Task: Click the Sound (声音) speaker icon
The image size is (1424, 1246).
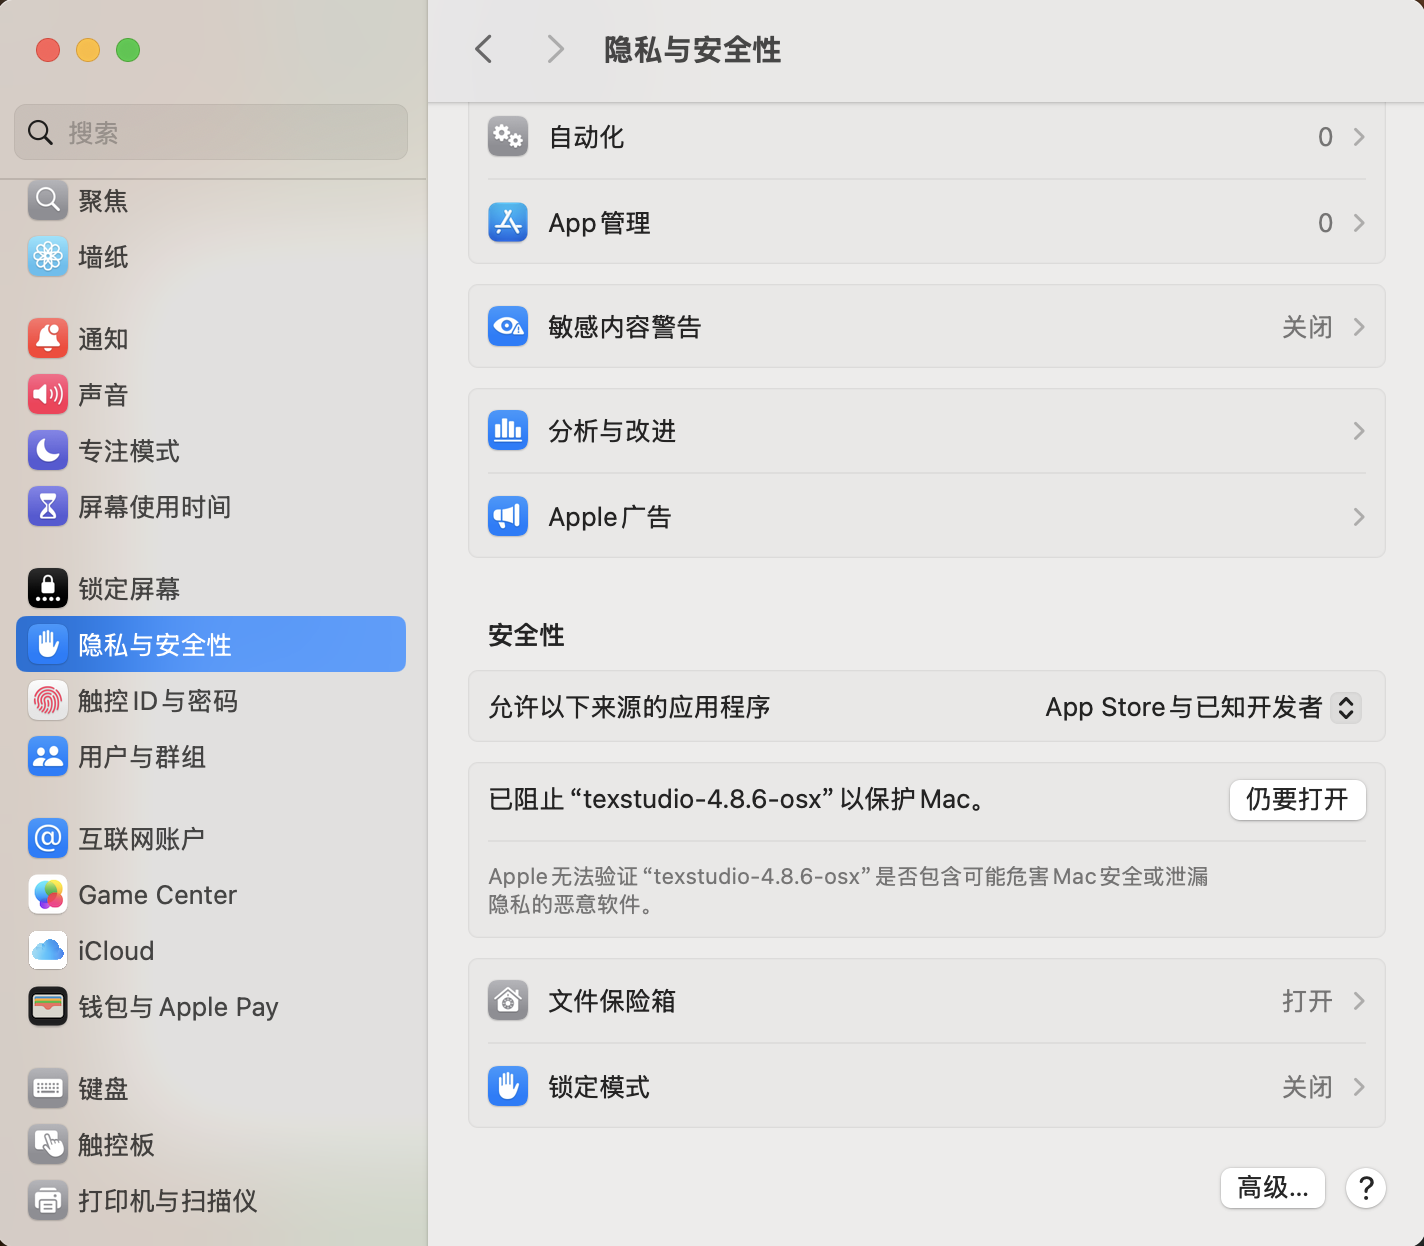Action: tap(48, 395)
